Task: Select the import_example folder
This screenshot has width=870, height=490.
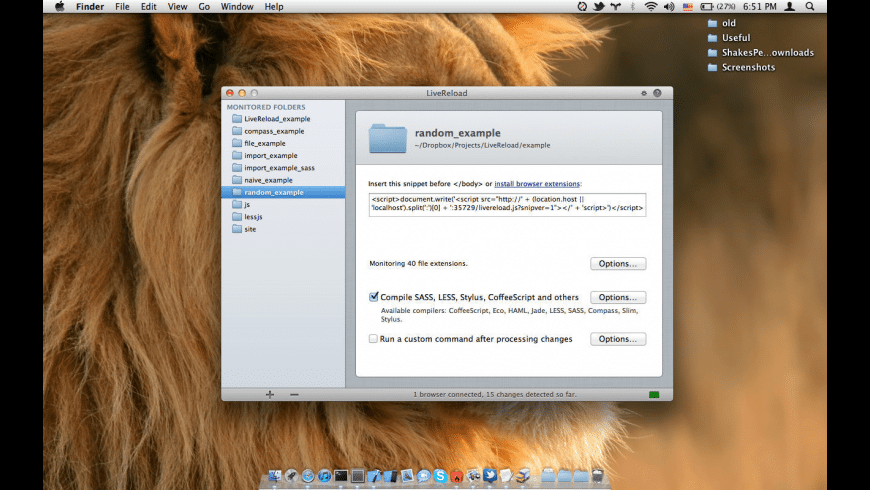Action: coord(283,155)
